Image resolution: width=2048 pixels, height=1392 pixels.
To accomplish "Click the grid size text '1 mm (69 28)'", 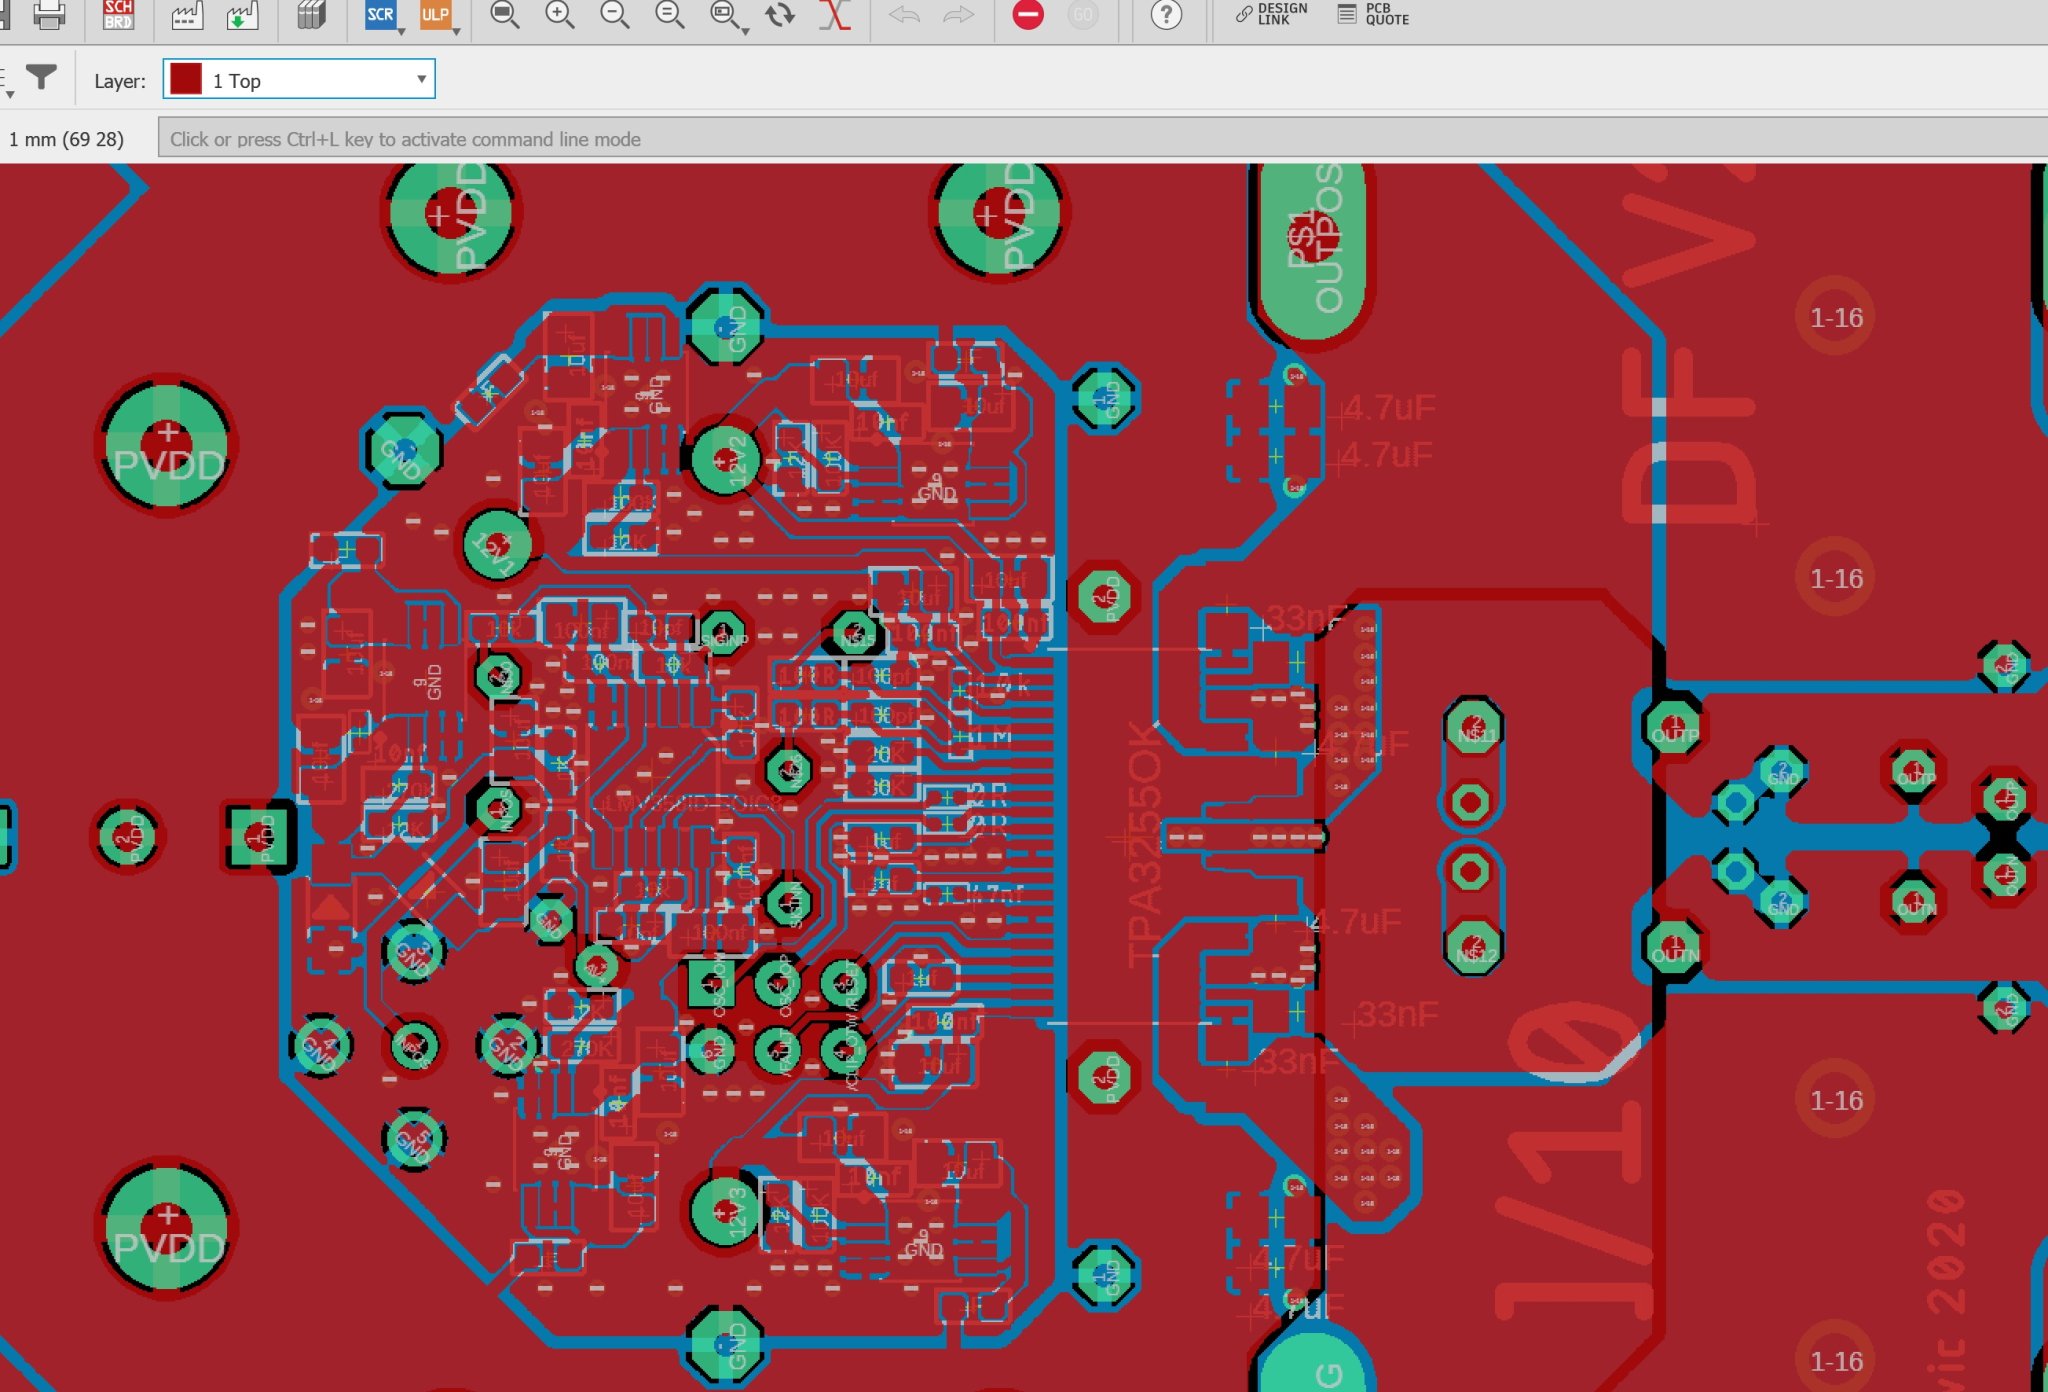I will (66, 139).
